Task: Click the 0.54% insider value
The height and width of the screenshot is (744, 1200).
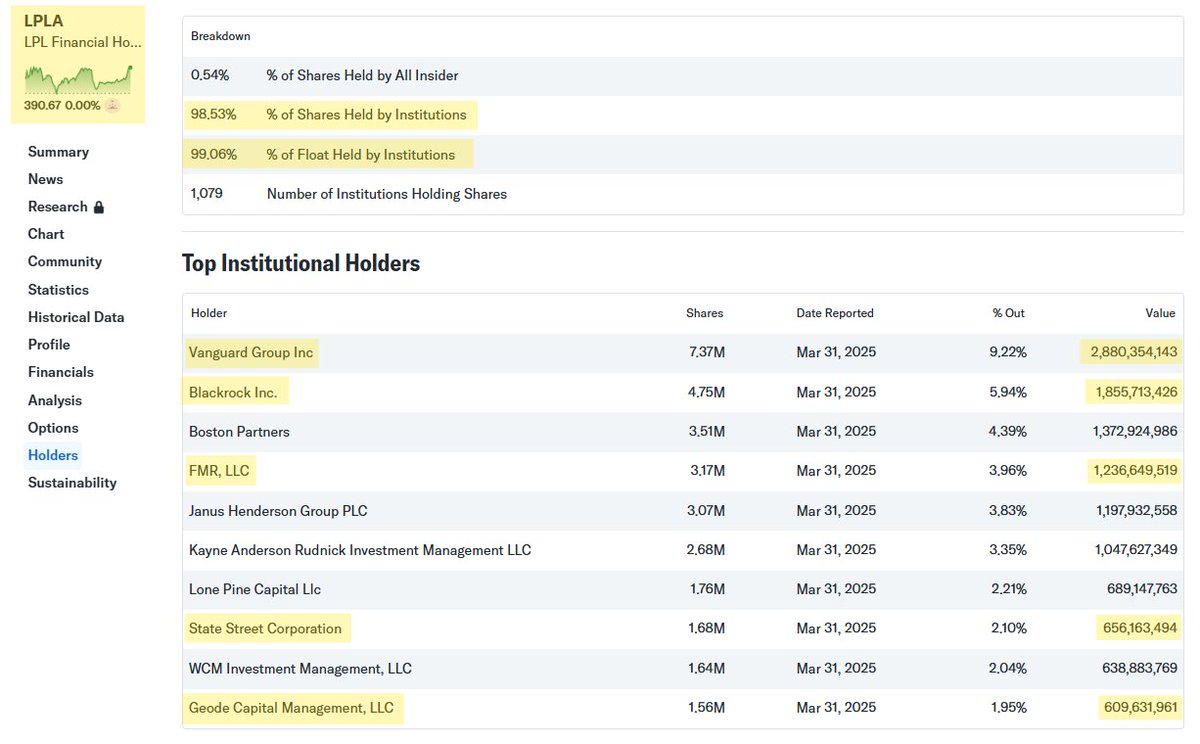Action: point(210,75)
